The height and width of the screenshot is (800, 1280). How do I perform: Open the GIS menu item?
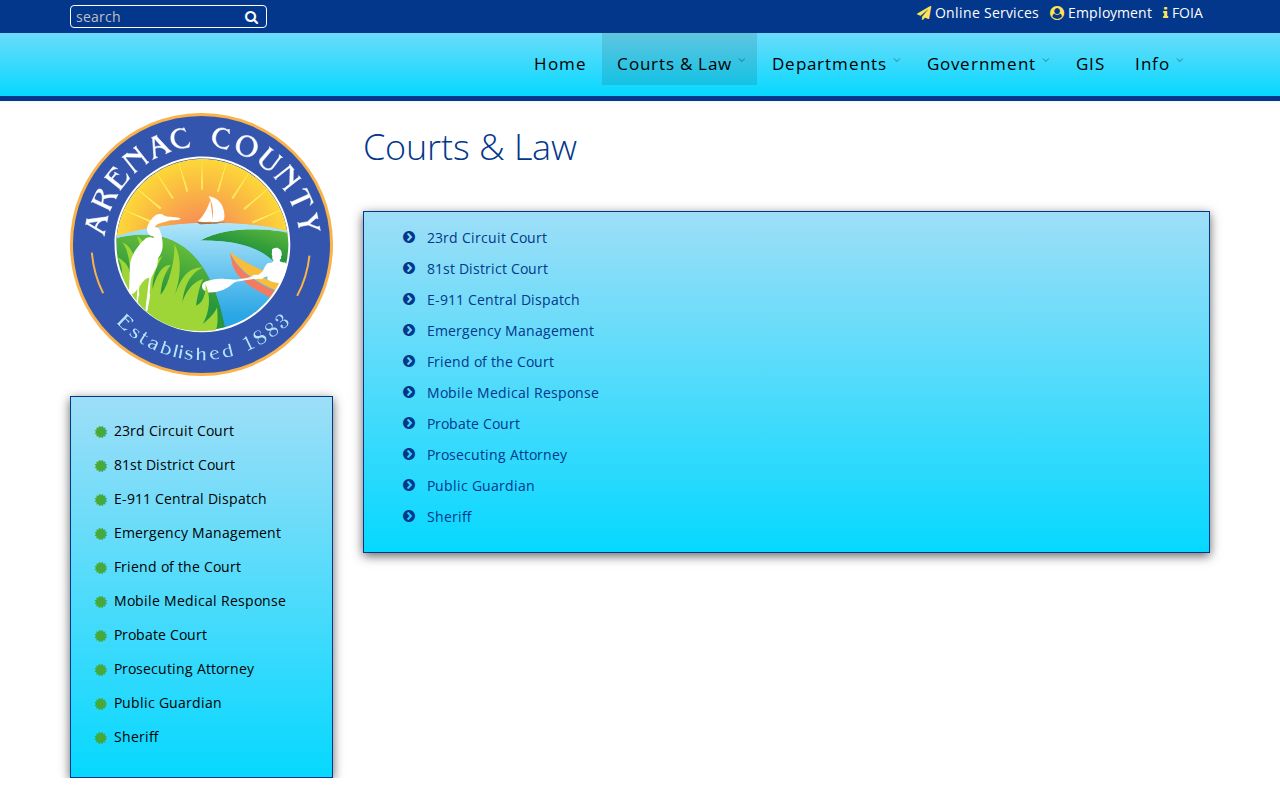(1090, 64)
